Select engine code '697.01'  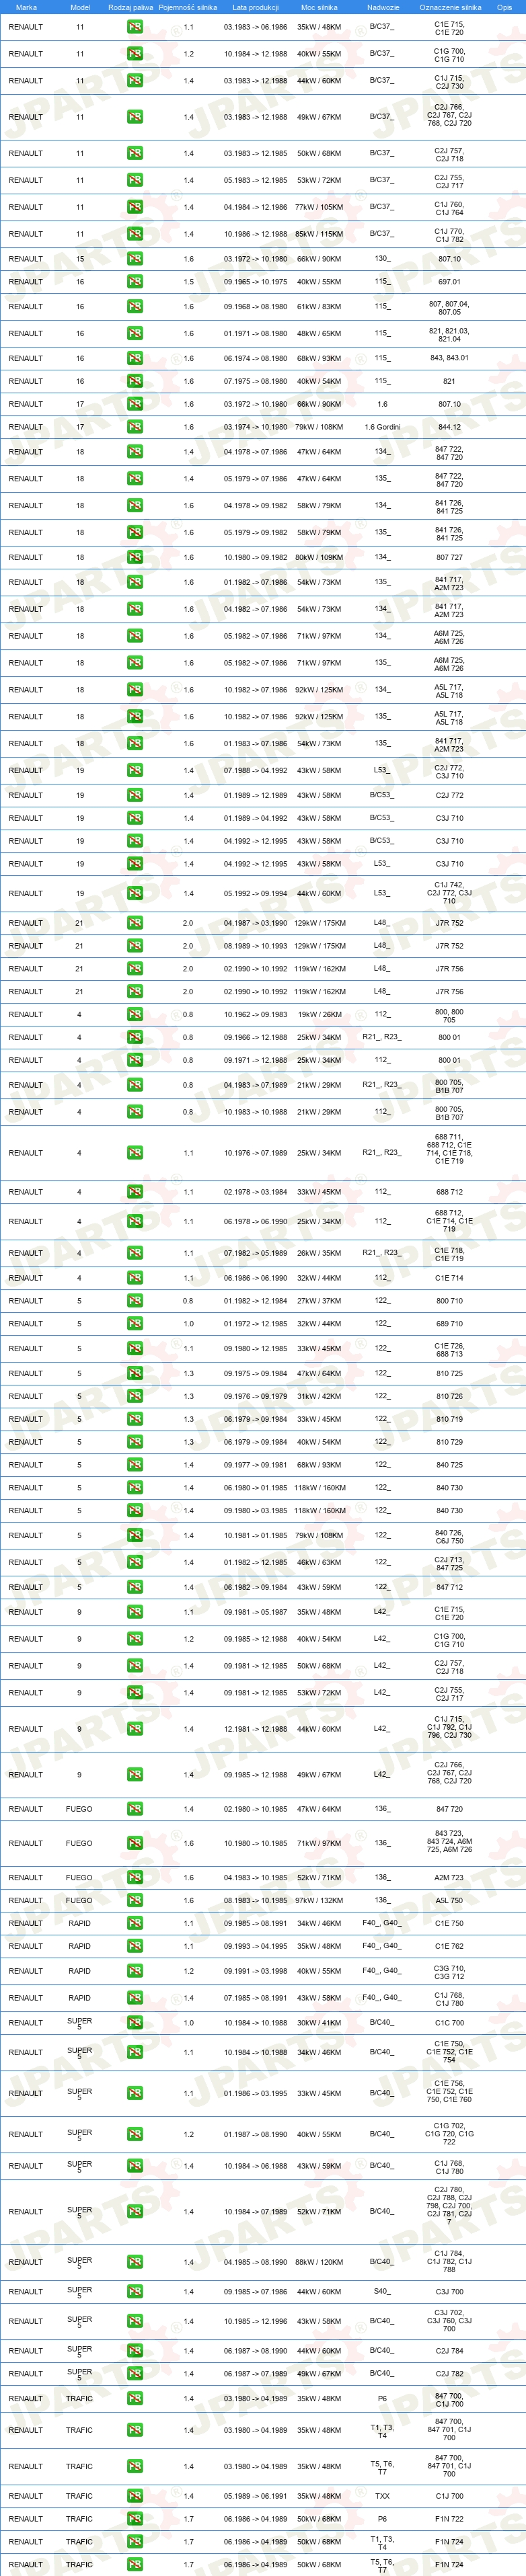(x=449, y=282)
